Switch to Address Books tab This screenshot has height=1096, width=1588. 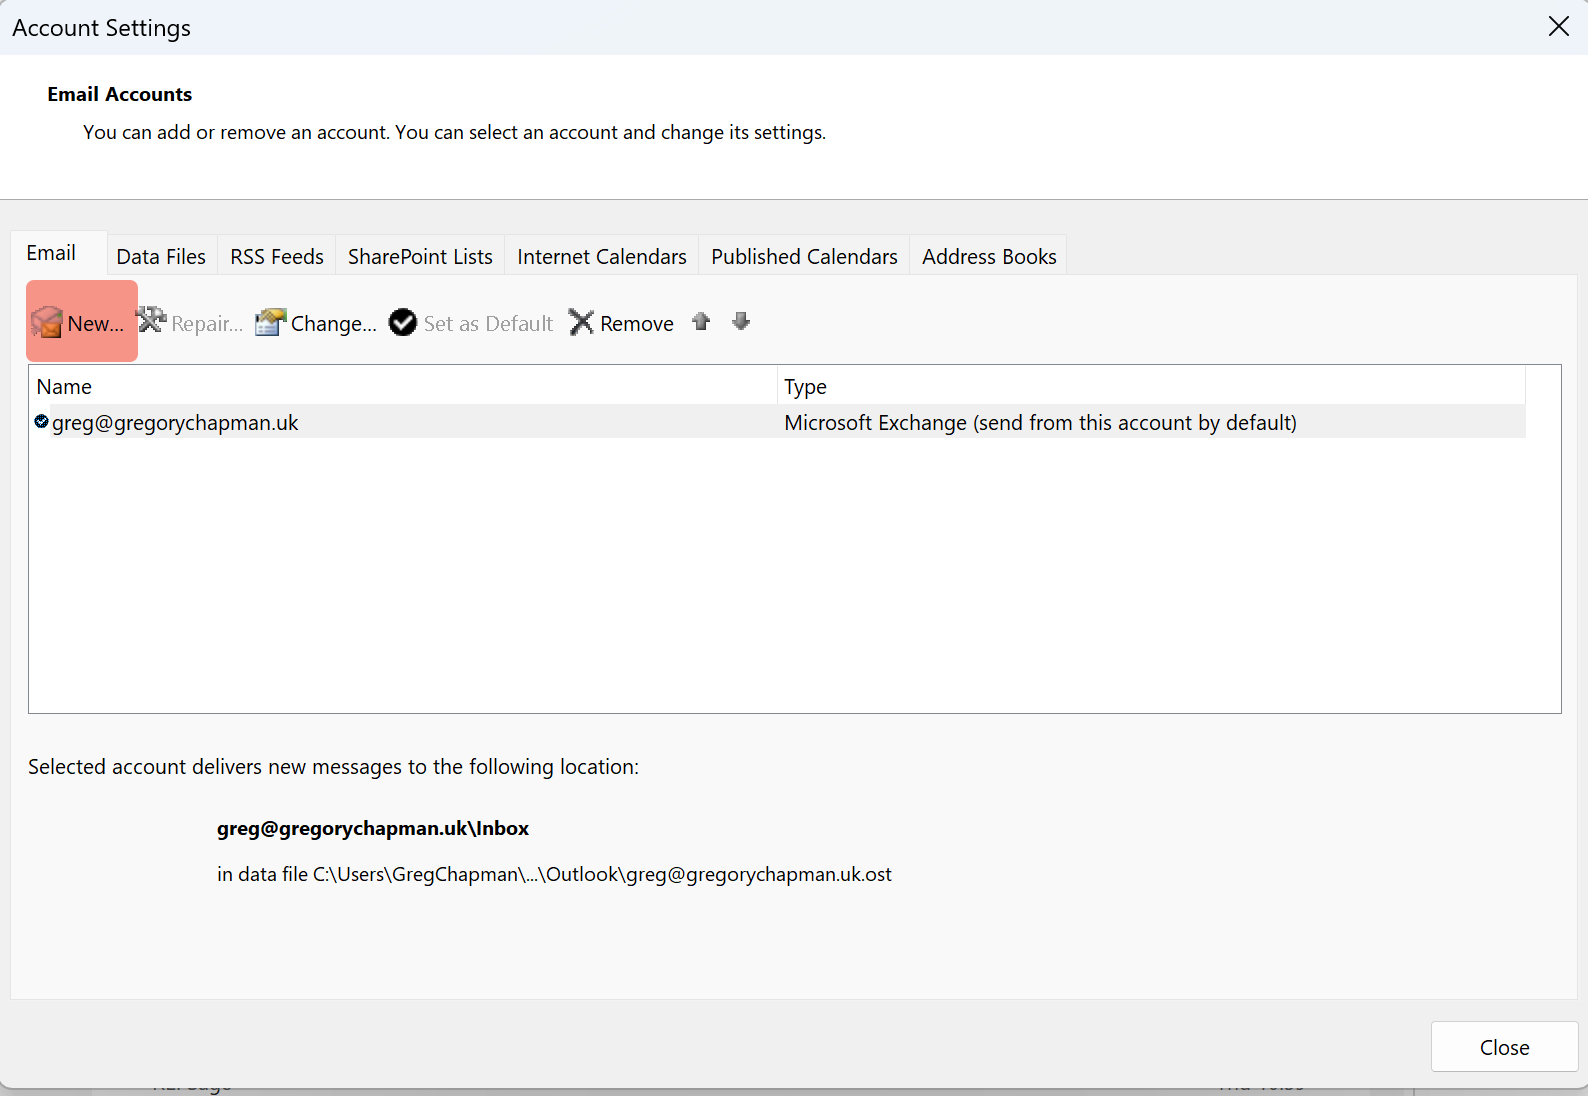[x=989, y=257]
